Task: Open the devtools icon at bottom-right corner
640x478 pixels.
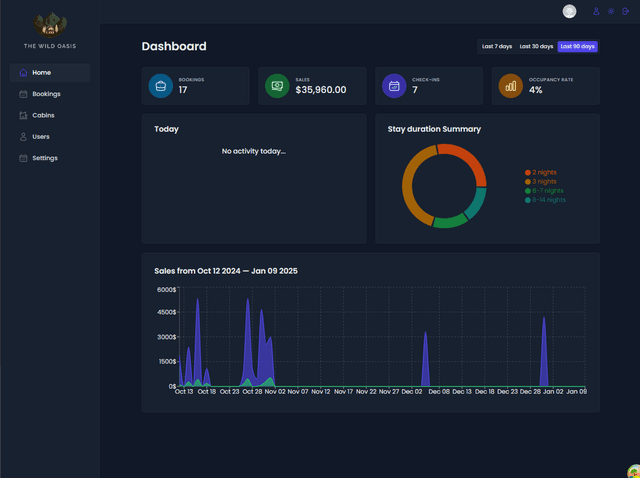Action: click(632, 470)
